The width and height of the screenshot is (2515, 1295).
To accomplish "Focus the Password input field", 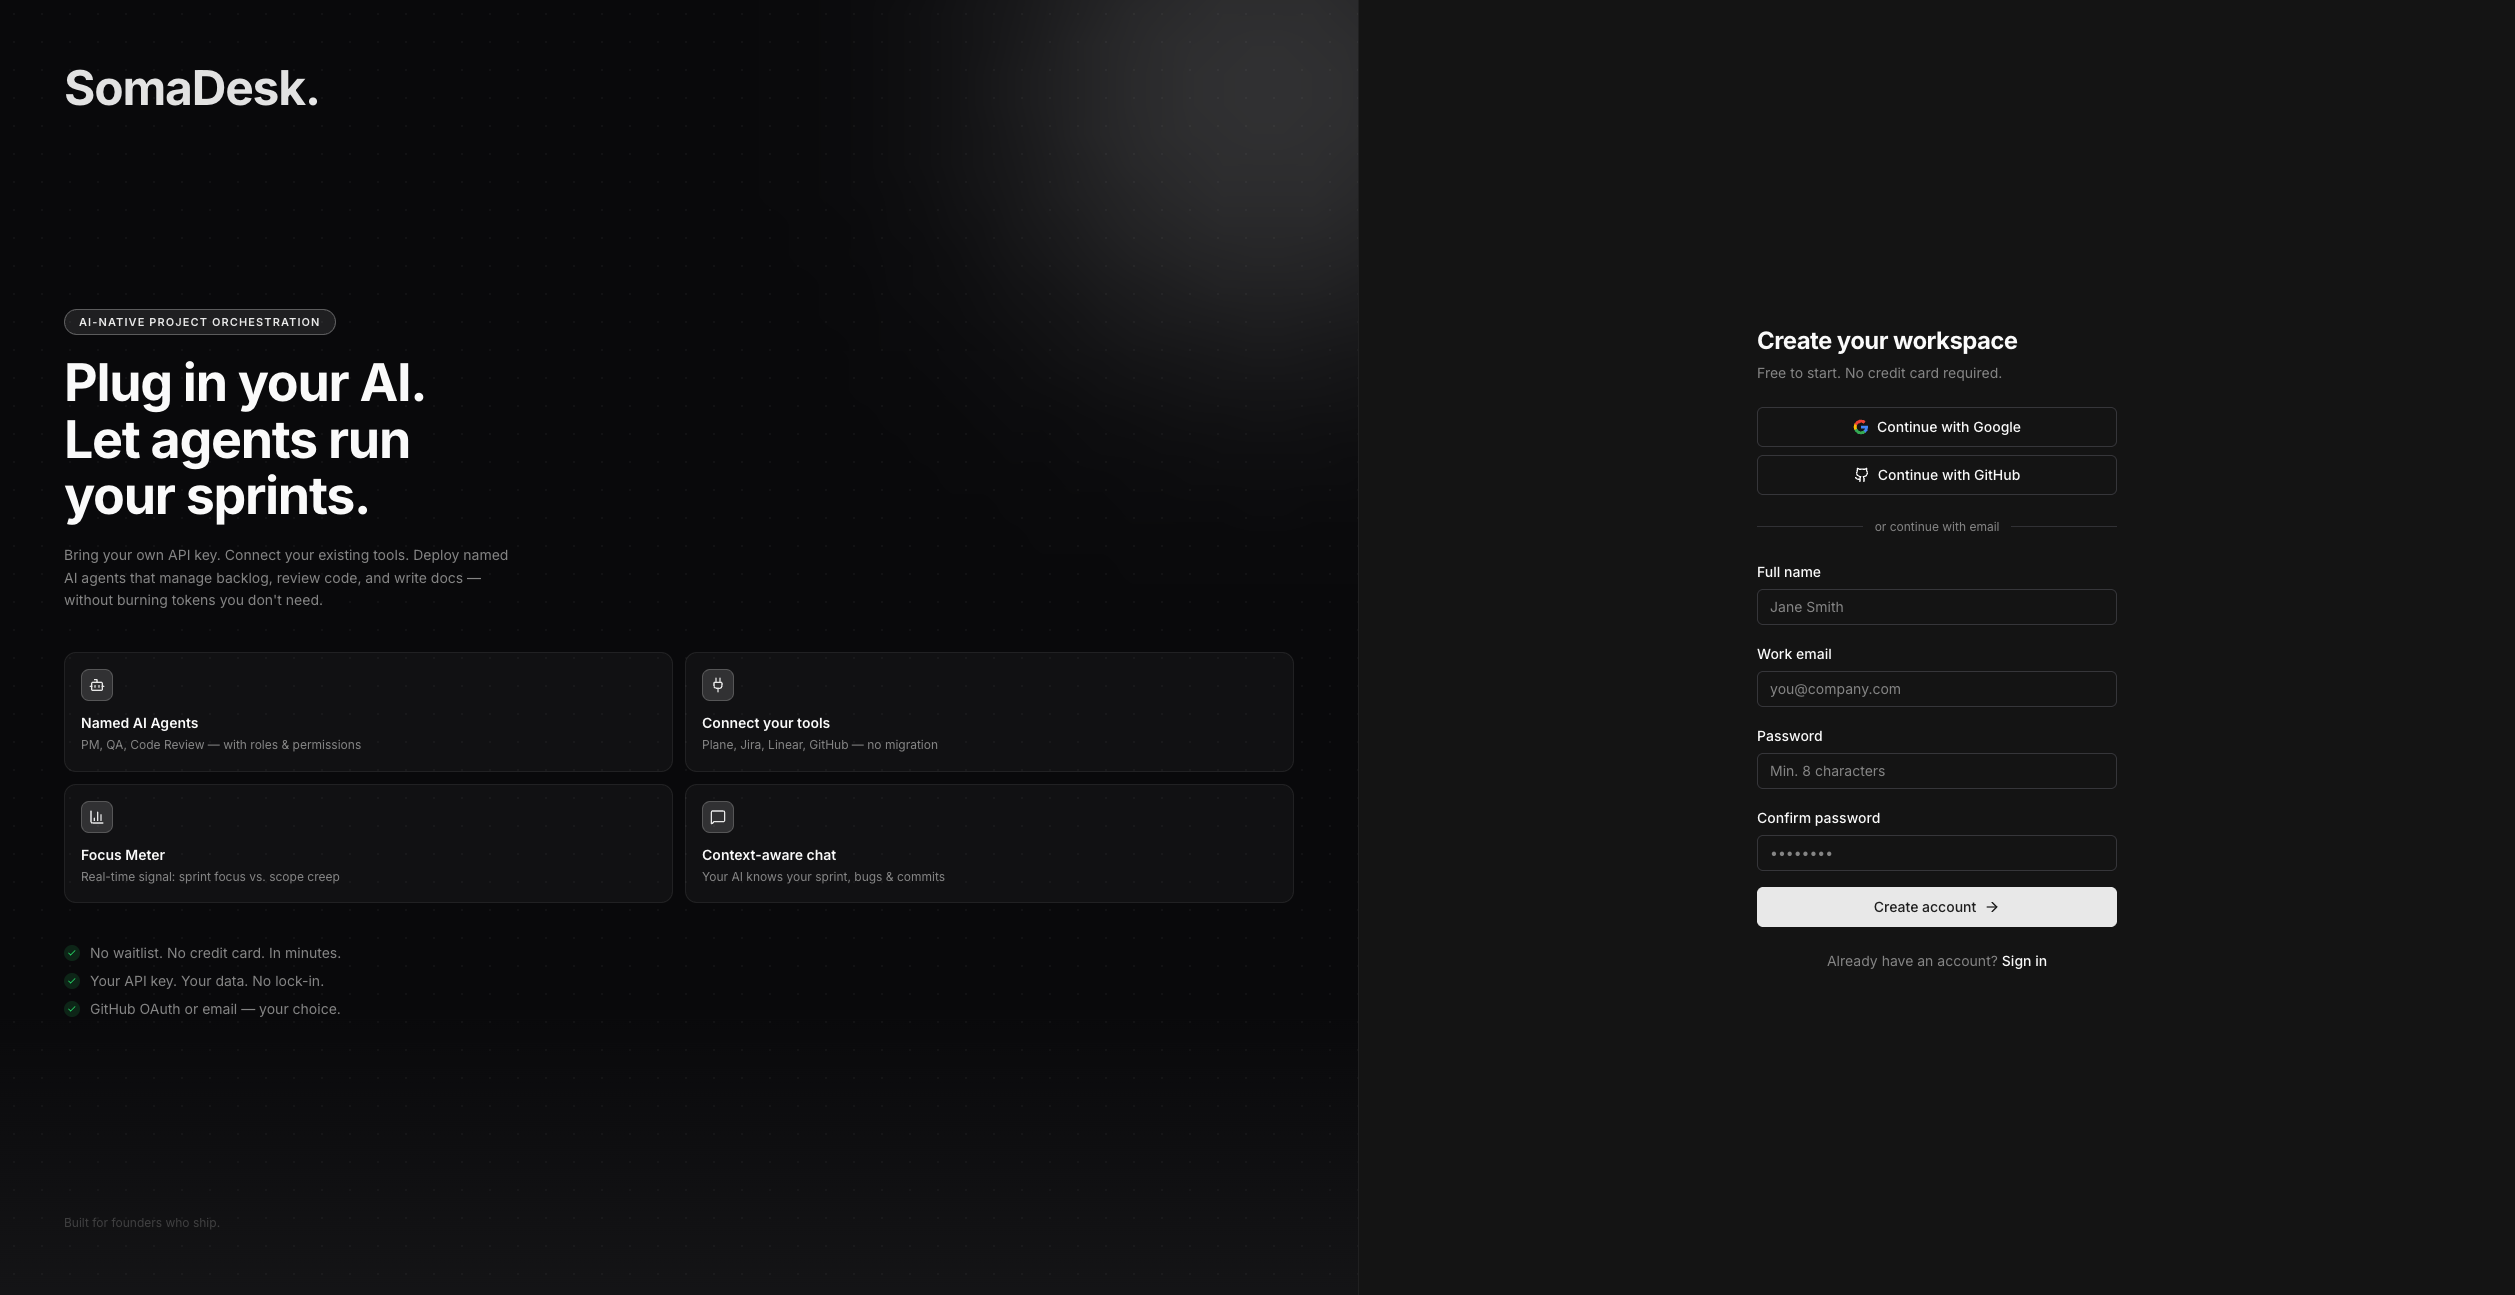I will coord(1936,771).
